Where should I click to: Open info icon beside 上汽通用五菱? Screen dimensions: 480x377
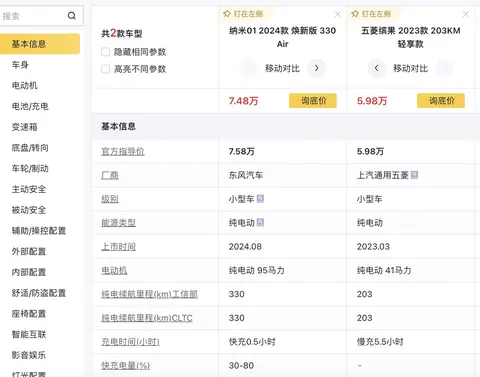414,175
